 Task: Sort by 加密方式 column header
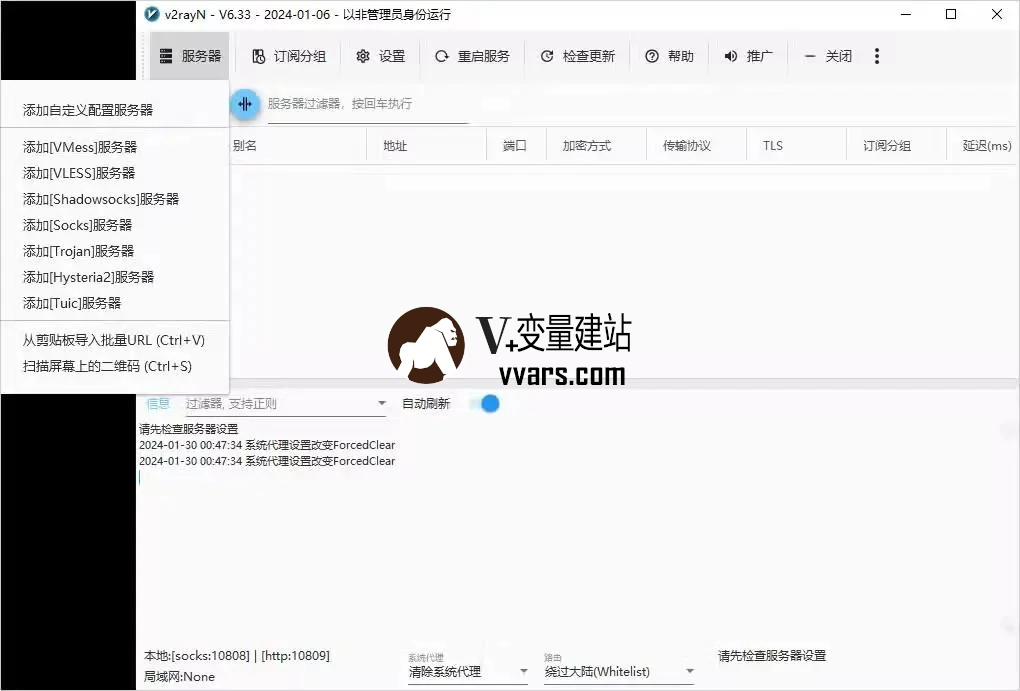coord(587,146)
